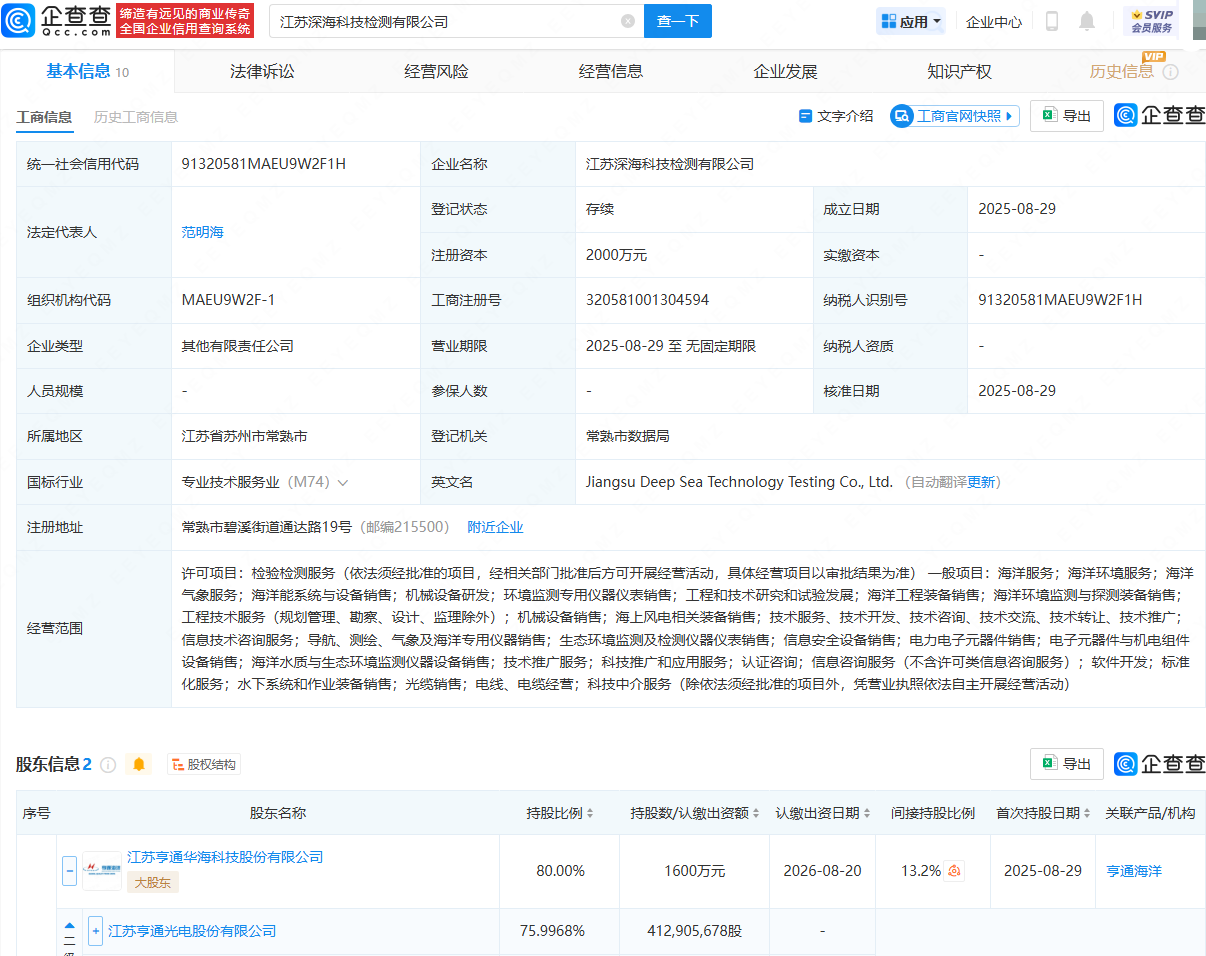Open the 历史信息 VIP tab
Image resolution: width=1206 pixels, height=956 pixels.
[x=1122, y=71]
